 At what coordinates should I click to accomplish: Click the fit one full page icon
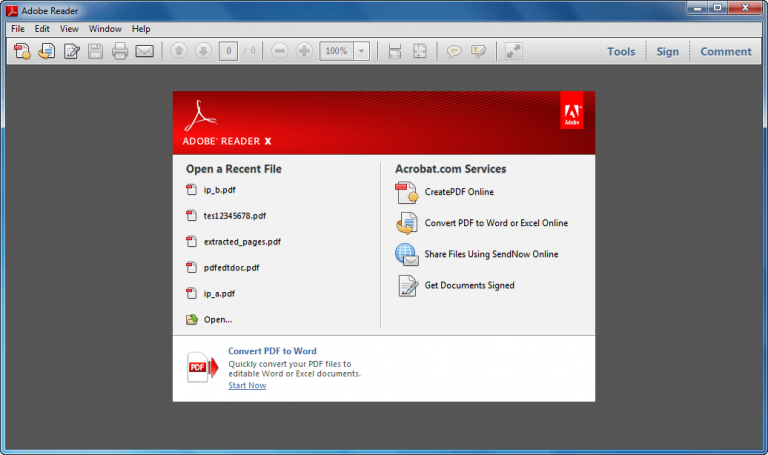point(420,51)
